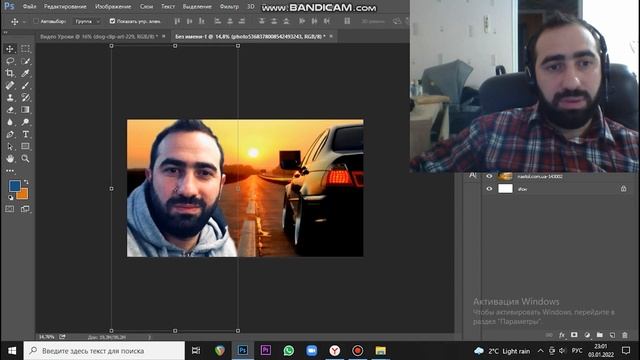Viewport: 640px width, 360px height.
Task: Select the Pen tool
Action: point(10,134)
